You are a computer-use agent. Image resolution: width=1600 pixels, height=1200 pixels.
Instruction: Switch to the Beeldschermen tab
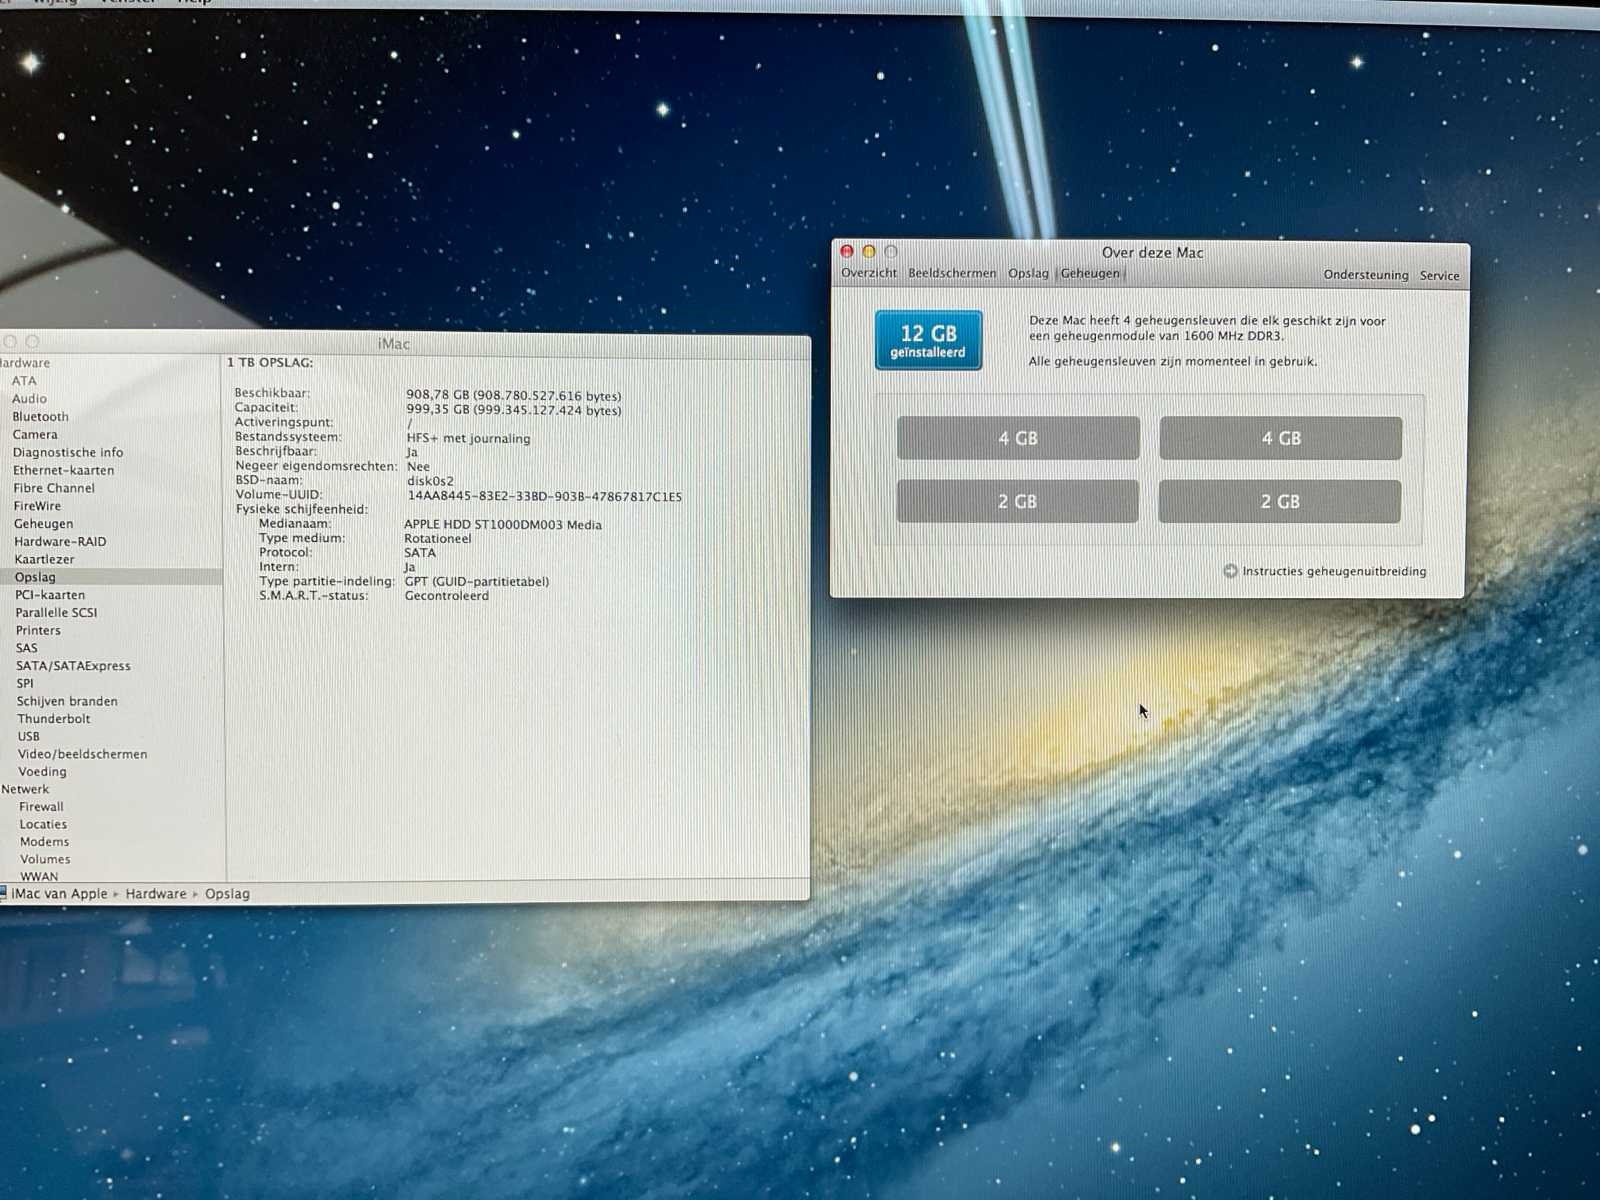point(951,273)
